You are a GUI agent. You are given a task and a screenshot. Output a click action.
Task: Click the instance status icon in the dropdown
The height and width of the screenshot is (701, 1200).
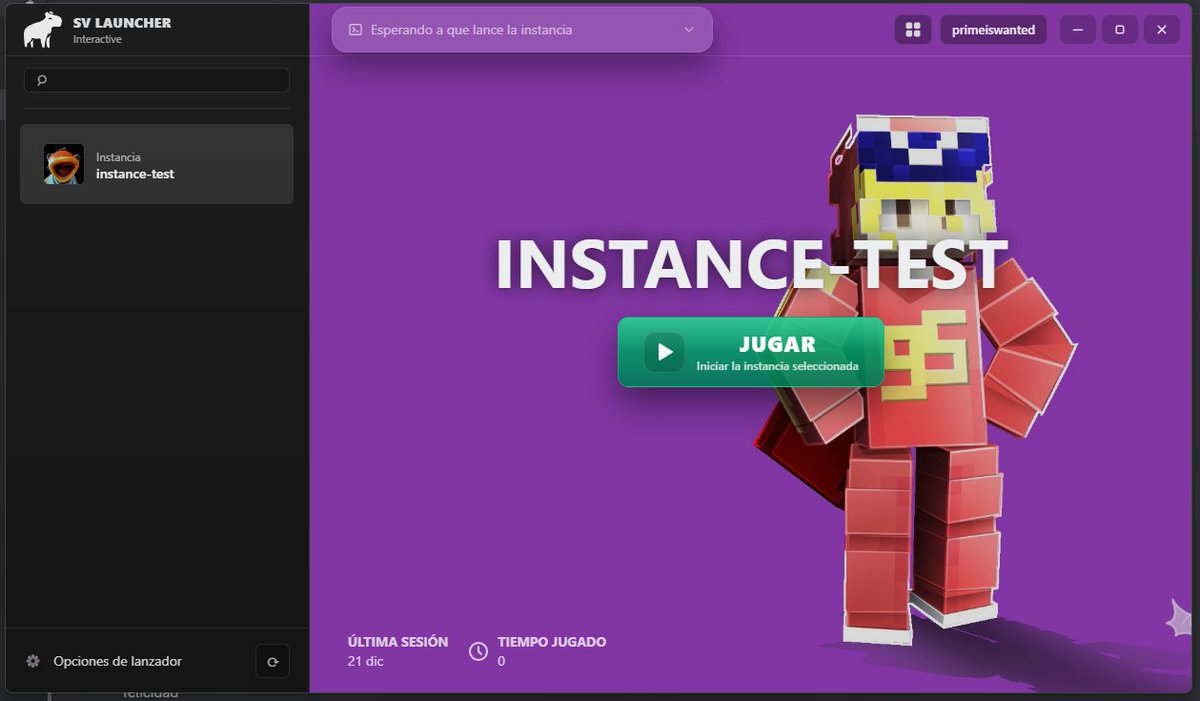coord(355,30)
